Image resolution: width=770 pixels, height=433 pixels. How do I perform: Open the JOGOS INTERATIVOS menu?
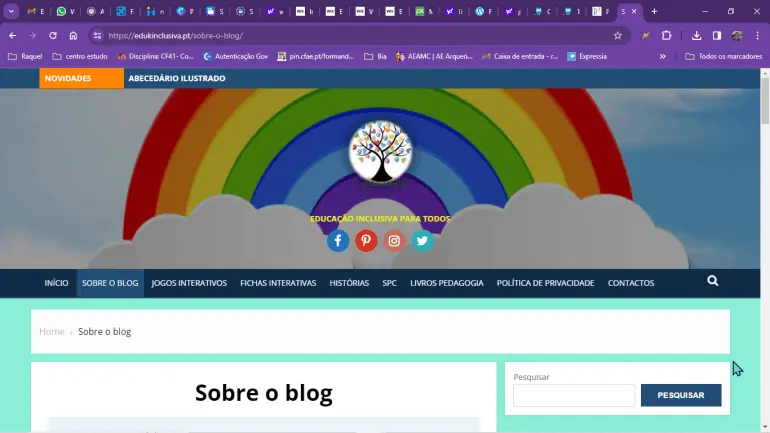point(189,283)
